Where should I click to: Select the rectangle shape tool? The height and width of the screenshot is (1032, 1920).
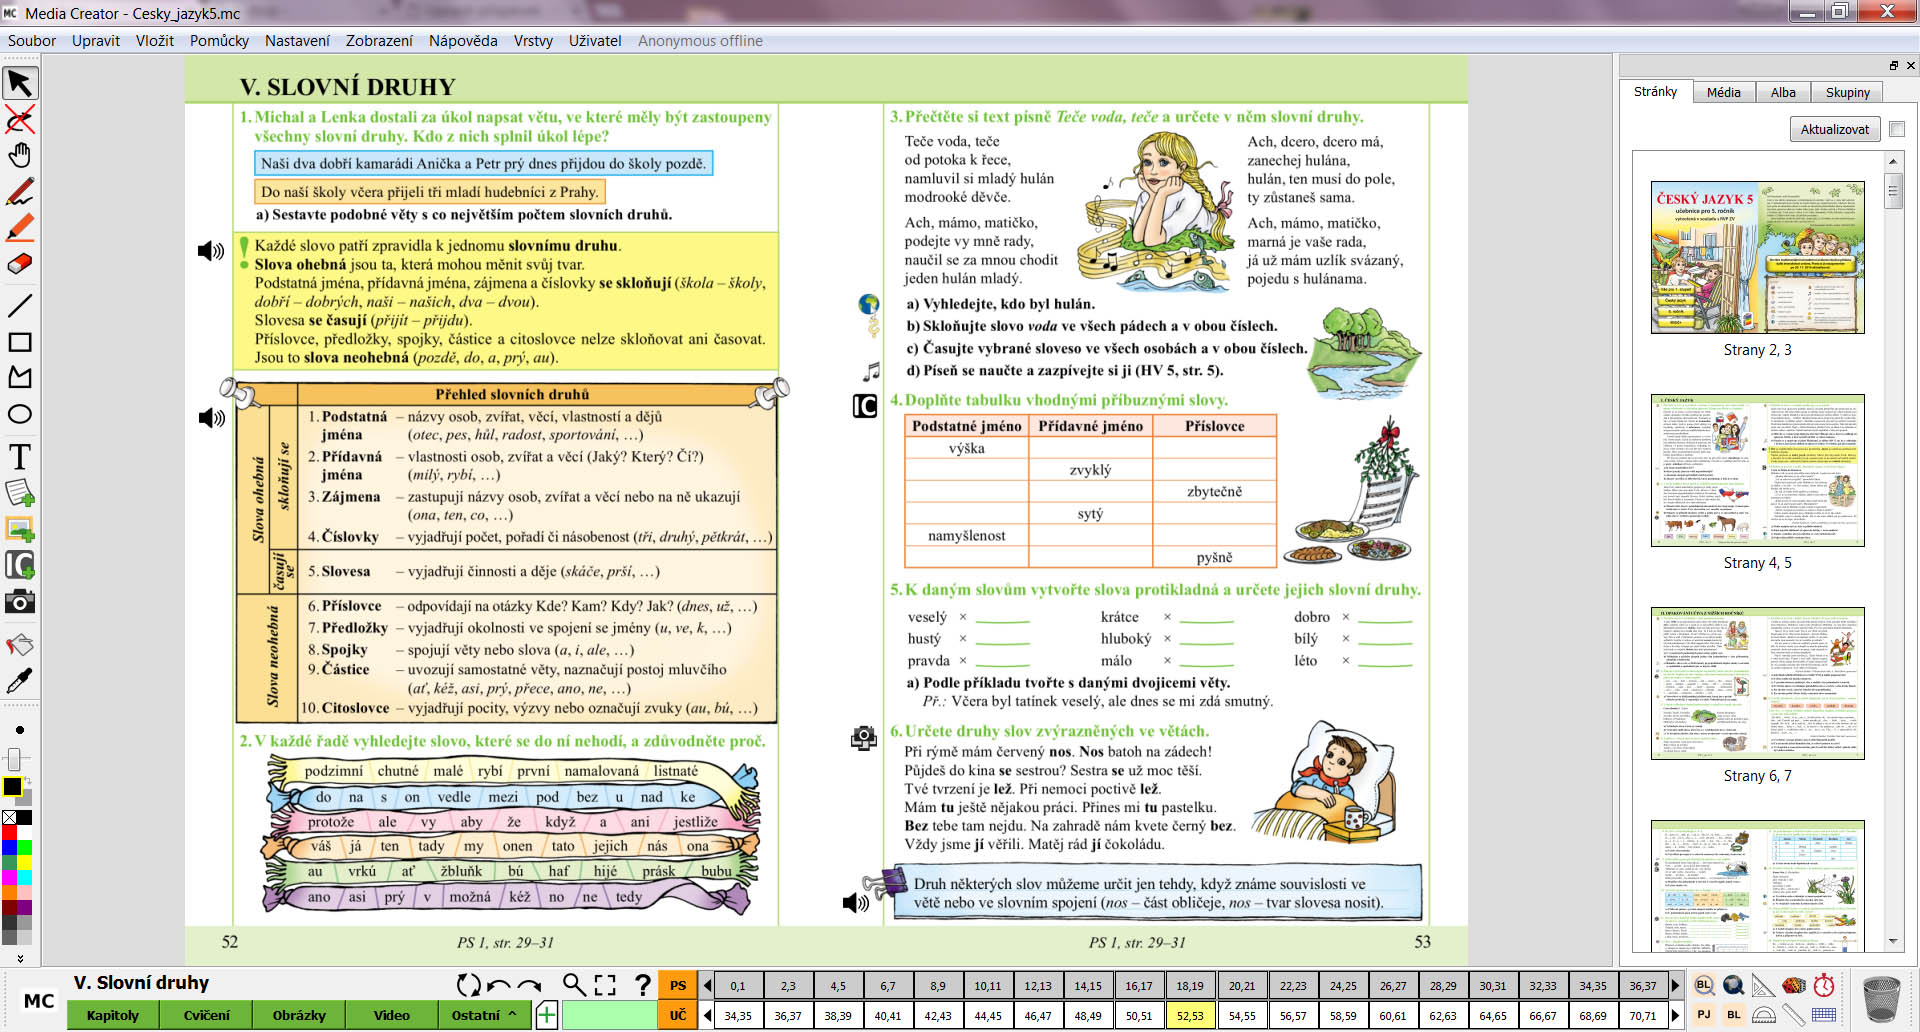tap(20, 342)
